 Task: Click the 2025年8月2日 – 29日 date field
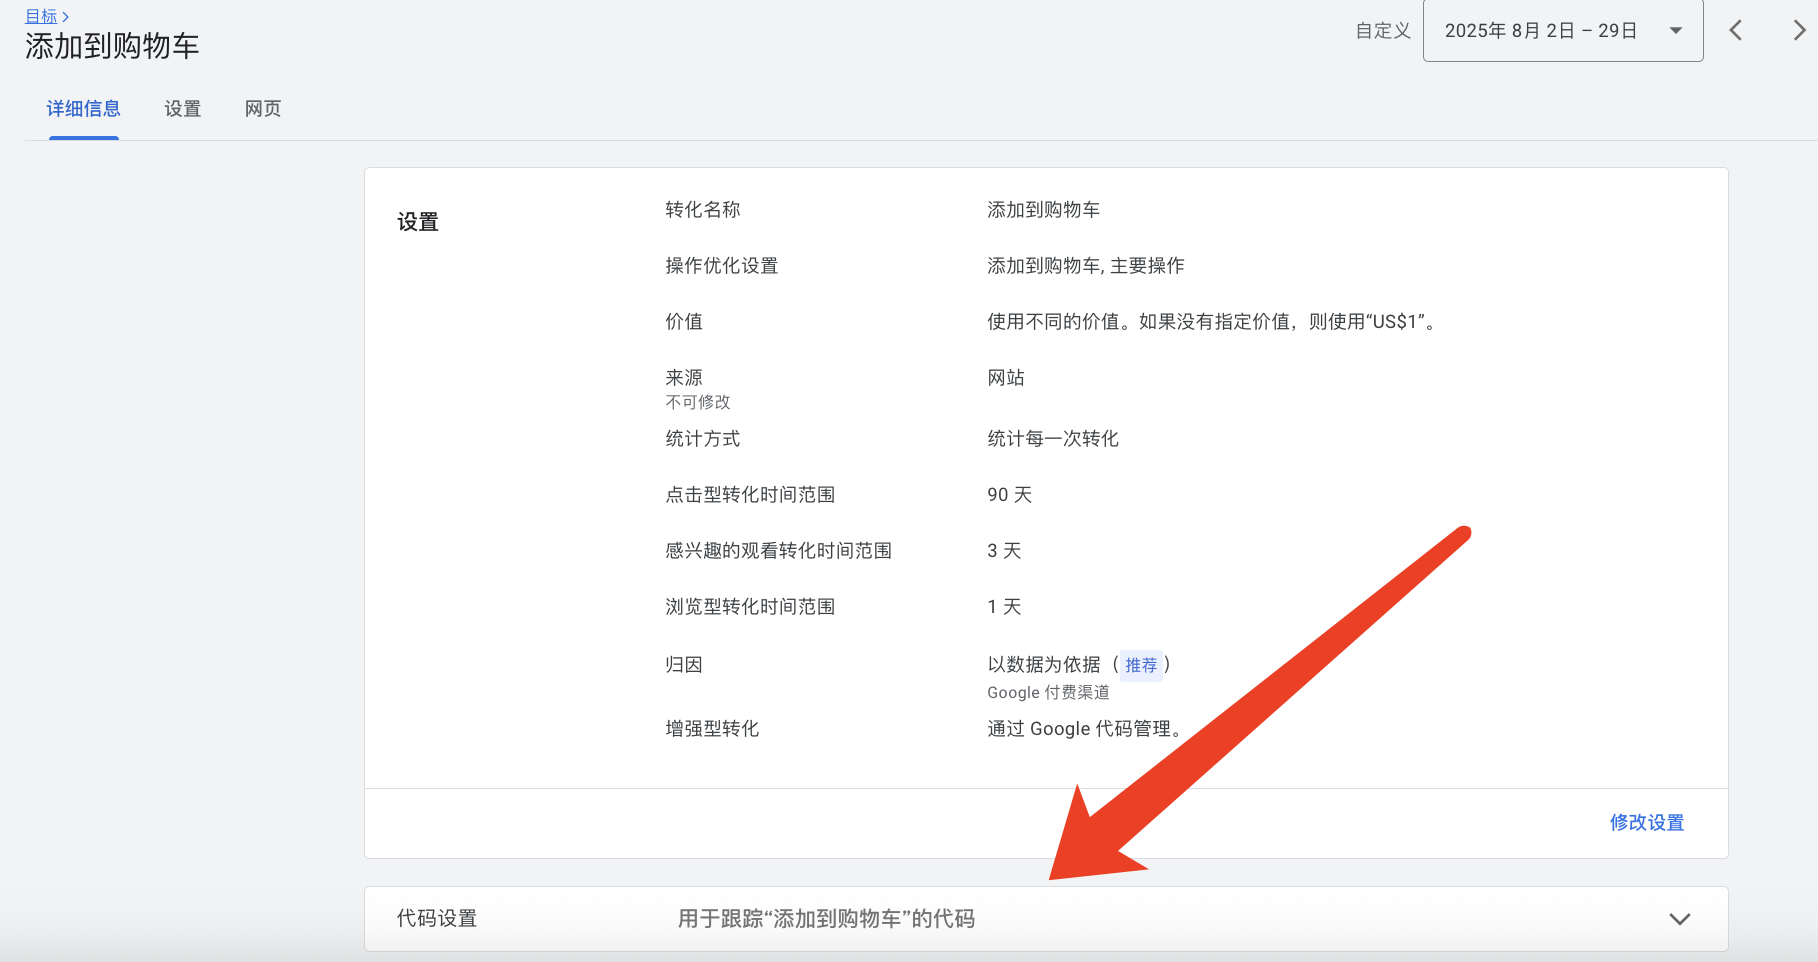[x=1540, y=31]
